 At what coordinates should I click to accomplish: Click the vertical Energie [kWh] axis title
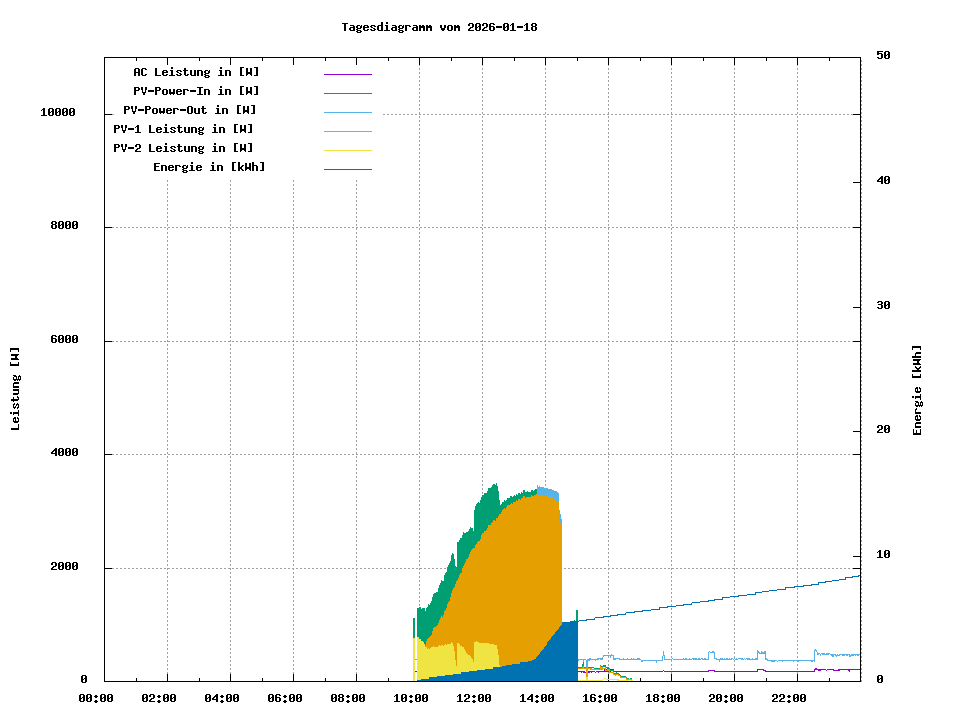click(x=917, y=390)
